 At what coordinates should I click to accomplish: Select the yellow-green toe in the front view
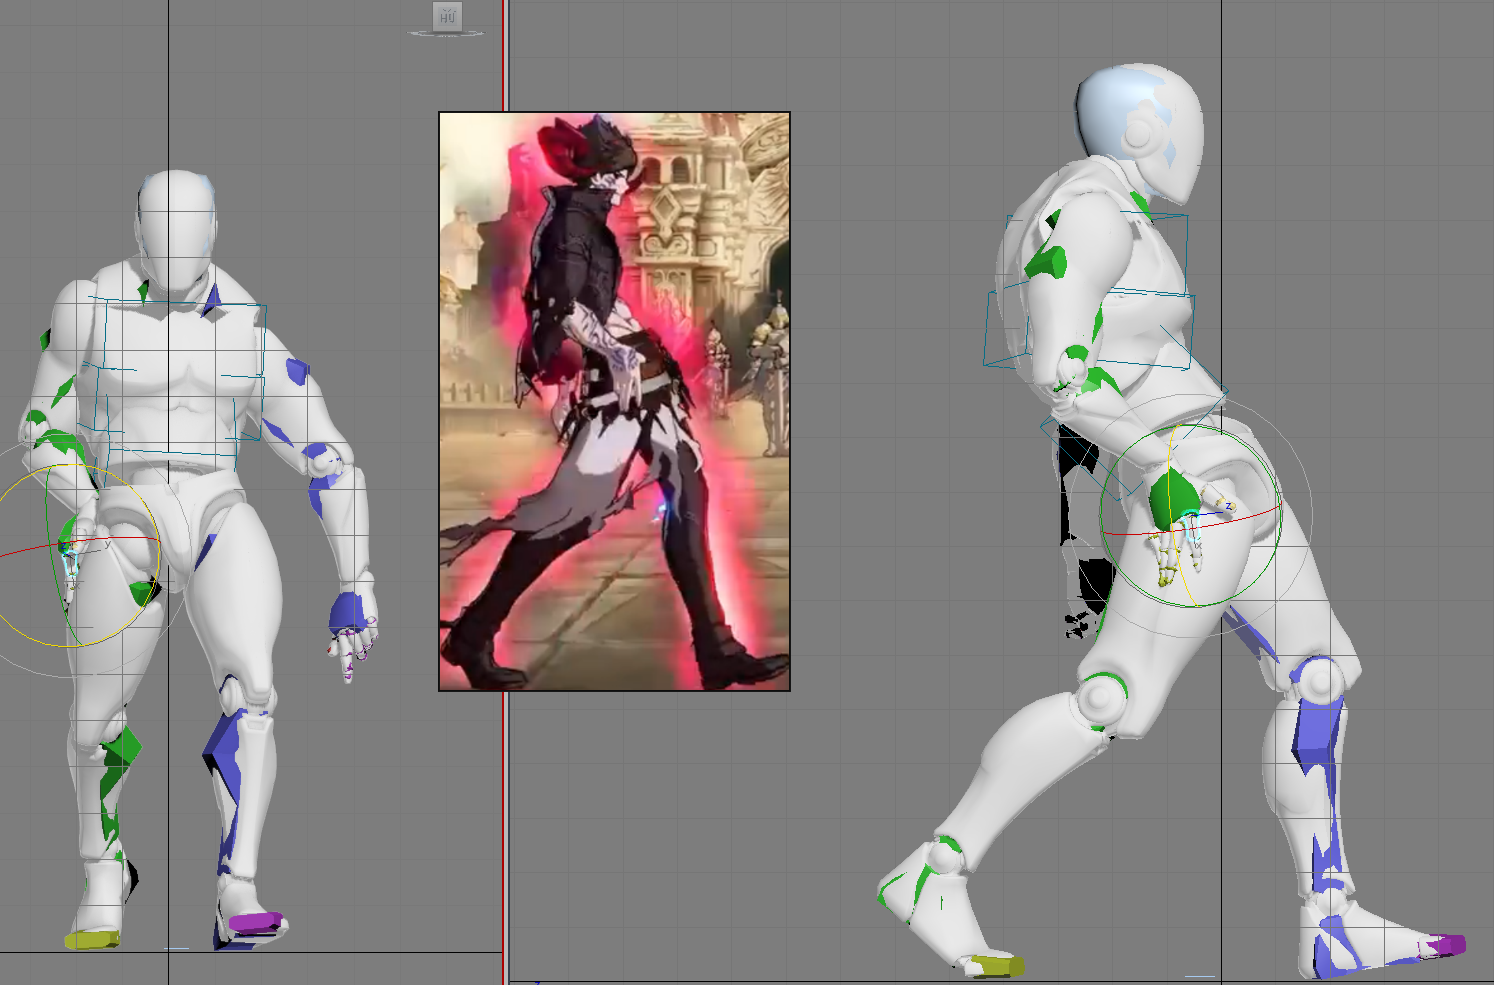point(91,939)
